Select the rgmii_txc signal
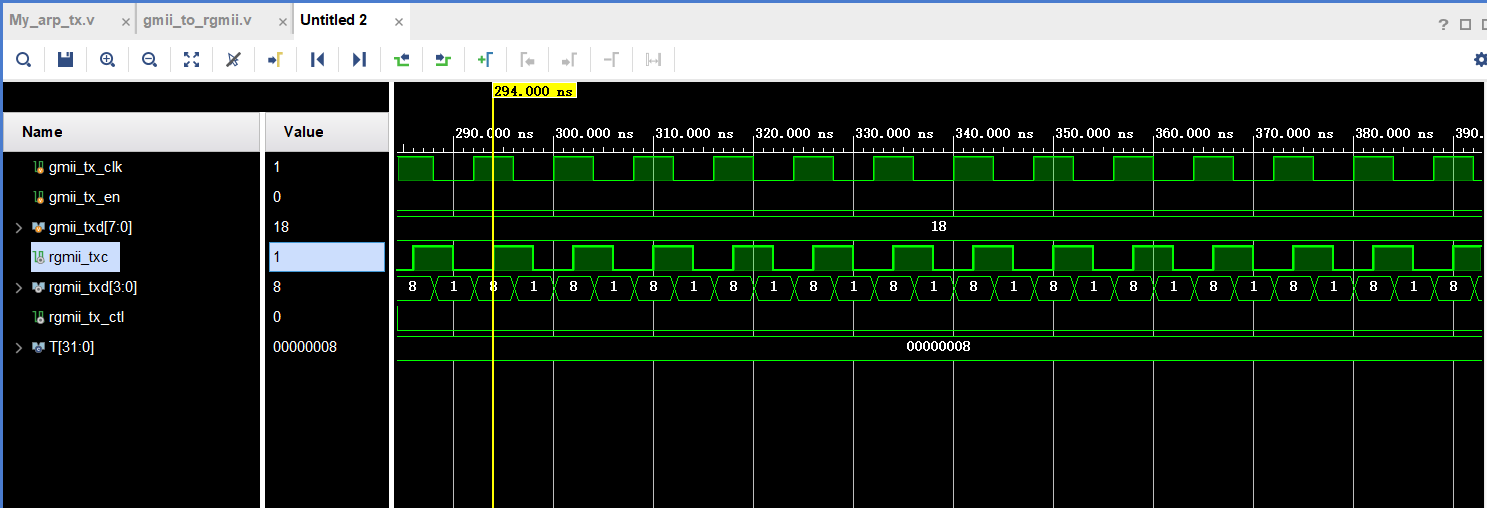 [x=78, y=257]
